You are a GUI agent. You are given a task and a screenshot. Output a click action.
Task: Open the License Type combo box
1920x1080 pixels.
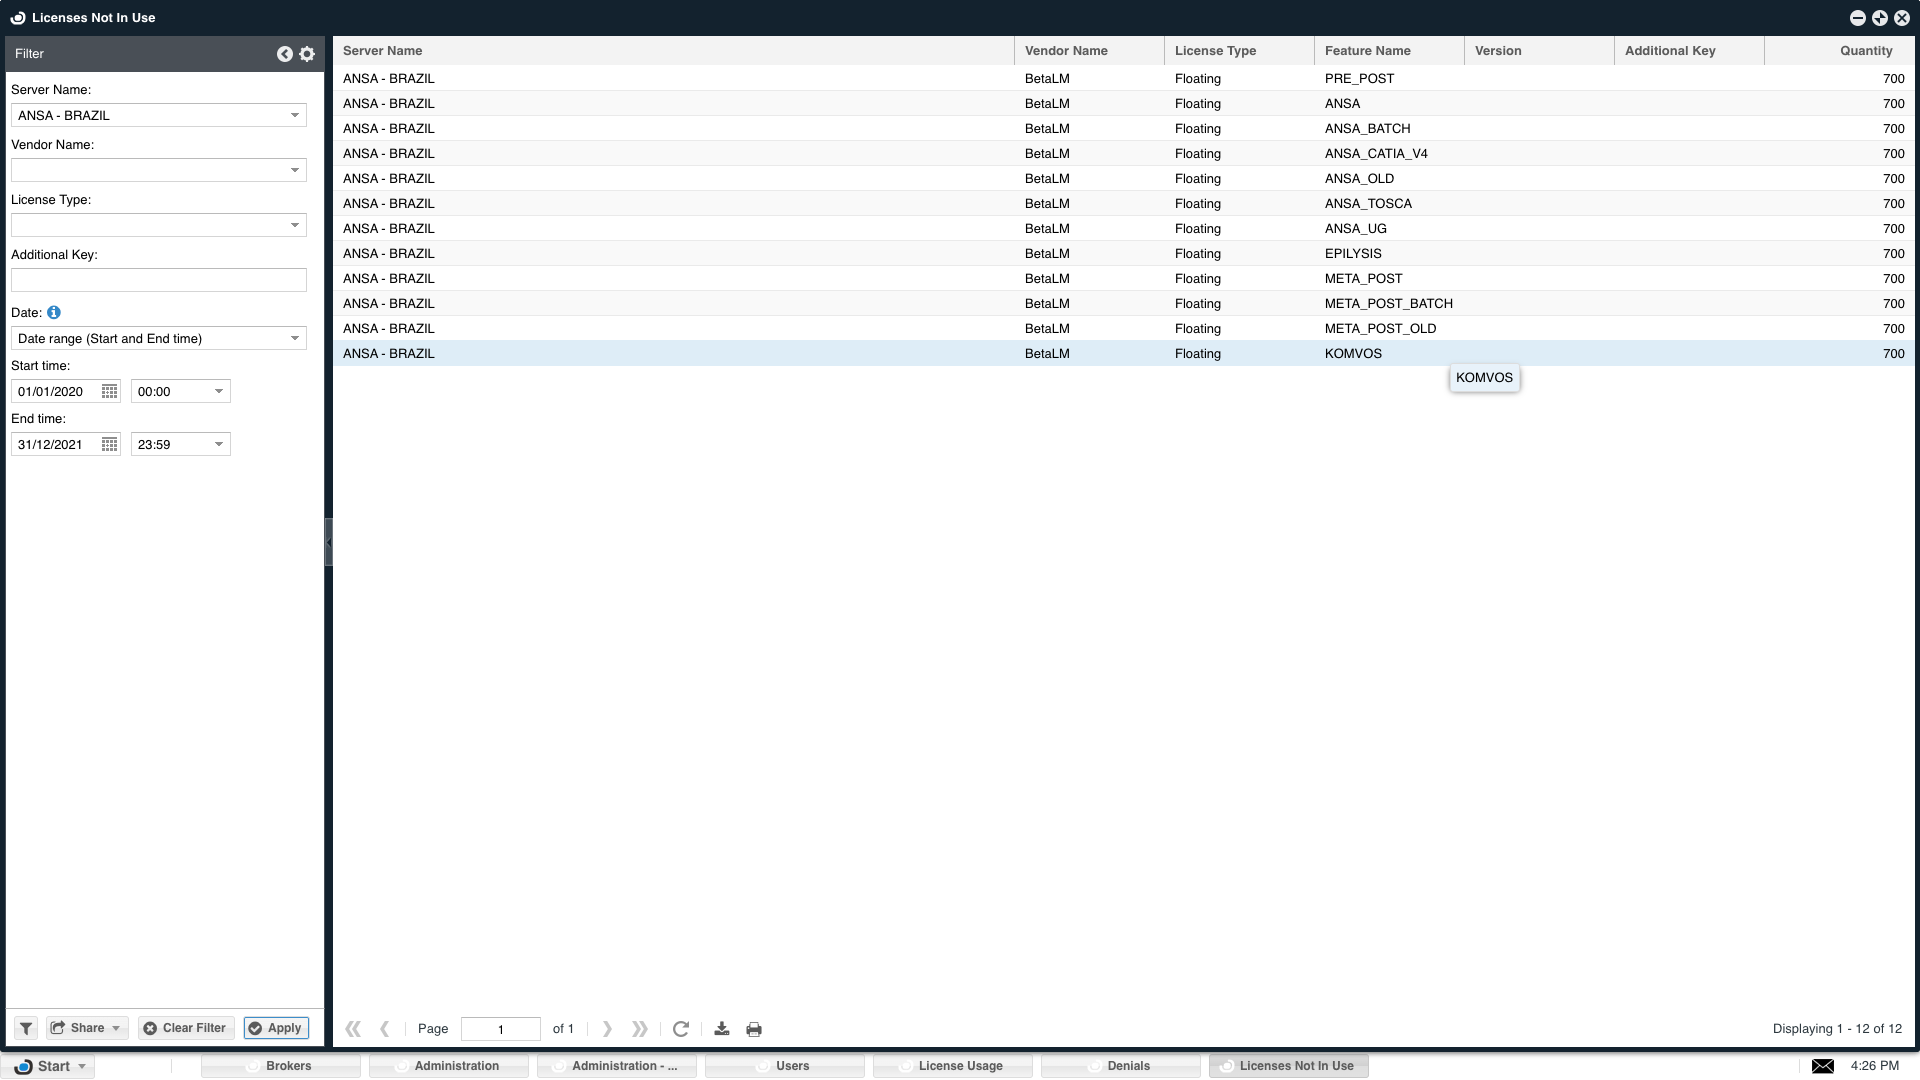pos(295,225)
